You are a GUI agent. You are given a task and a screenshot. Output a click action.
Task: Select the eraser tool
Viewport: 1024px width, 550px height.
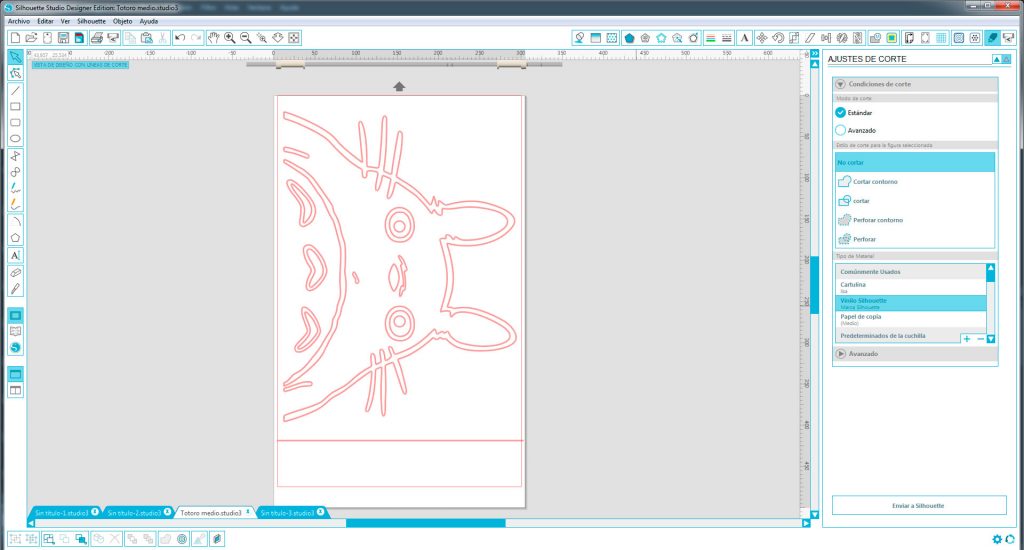[x=15, y=272]
